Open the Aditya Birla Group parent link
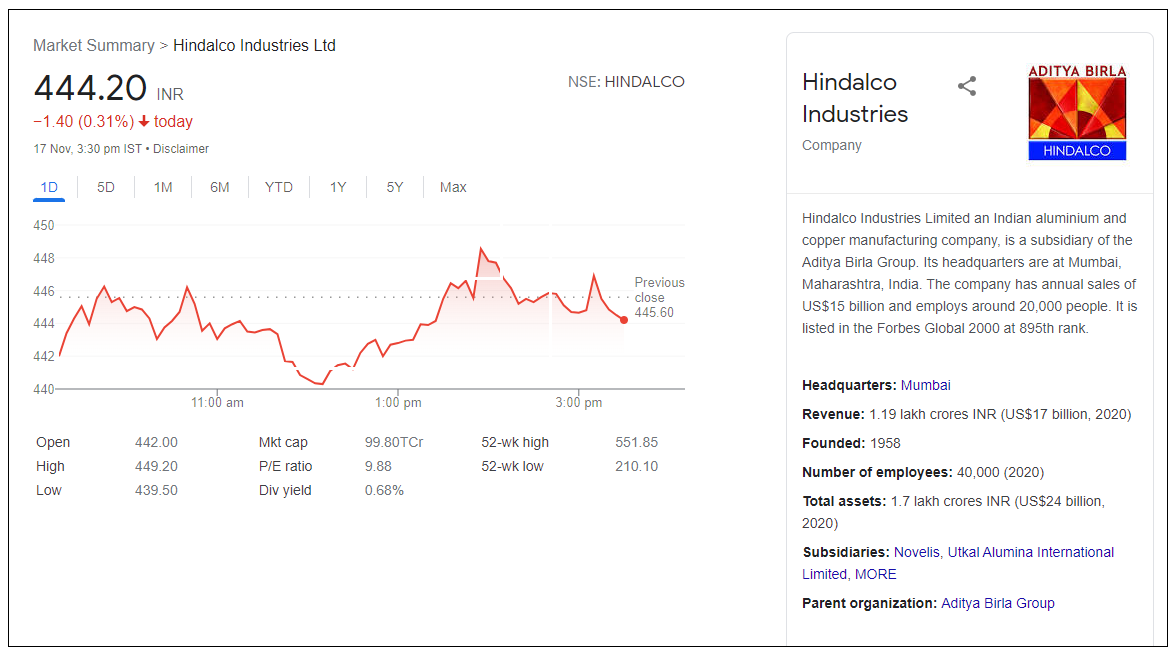 click(x=997, y=603)
